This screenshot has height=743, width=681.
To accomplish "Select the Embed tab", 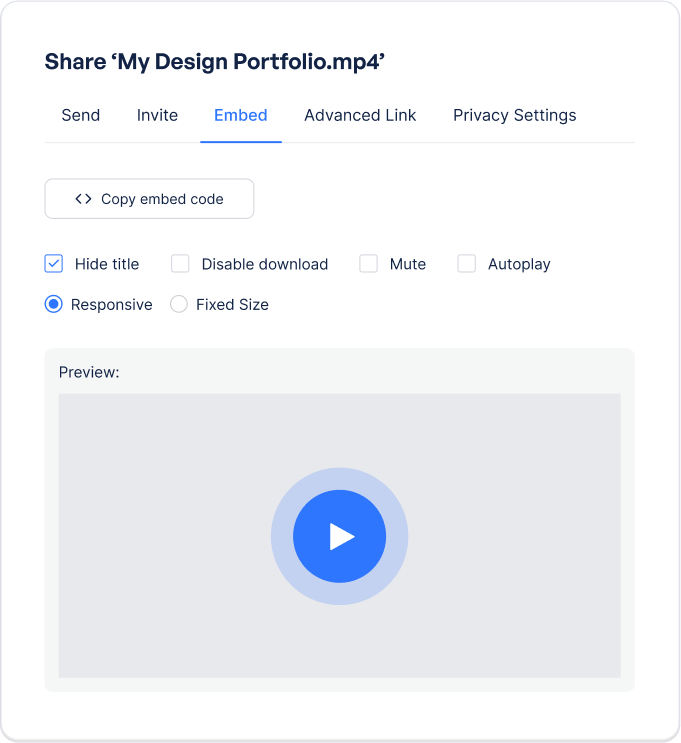I will coord(241,115).
